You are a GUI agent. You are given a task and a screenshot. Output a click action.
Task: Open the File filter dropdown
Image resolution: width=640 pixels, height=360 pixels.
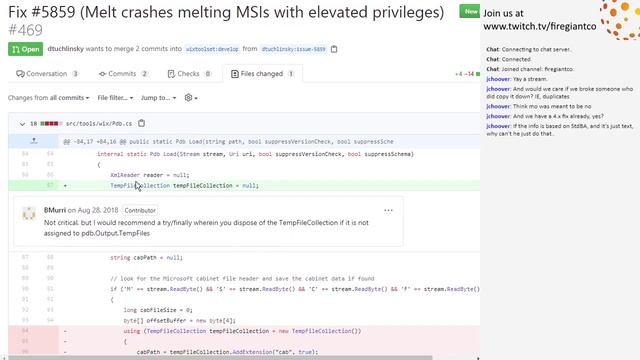pos(115,98)
